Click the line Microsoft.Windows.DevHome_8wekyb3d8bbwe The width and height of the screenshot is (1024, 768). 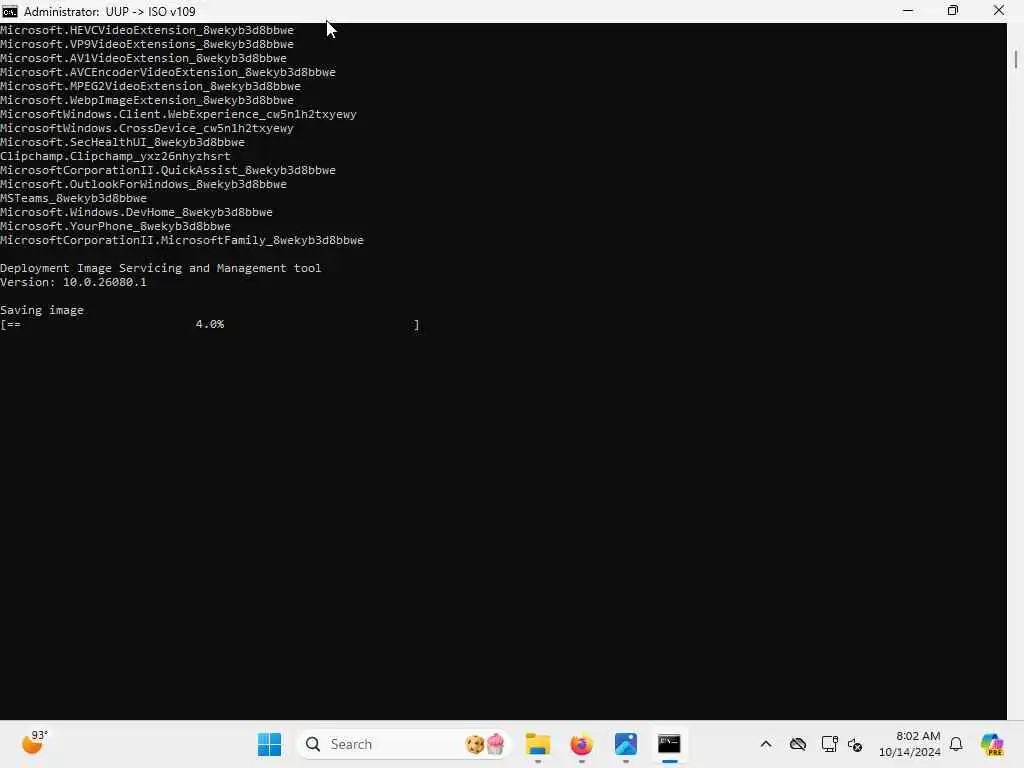point(136,212)
